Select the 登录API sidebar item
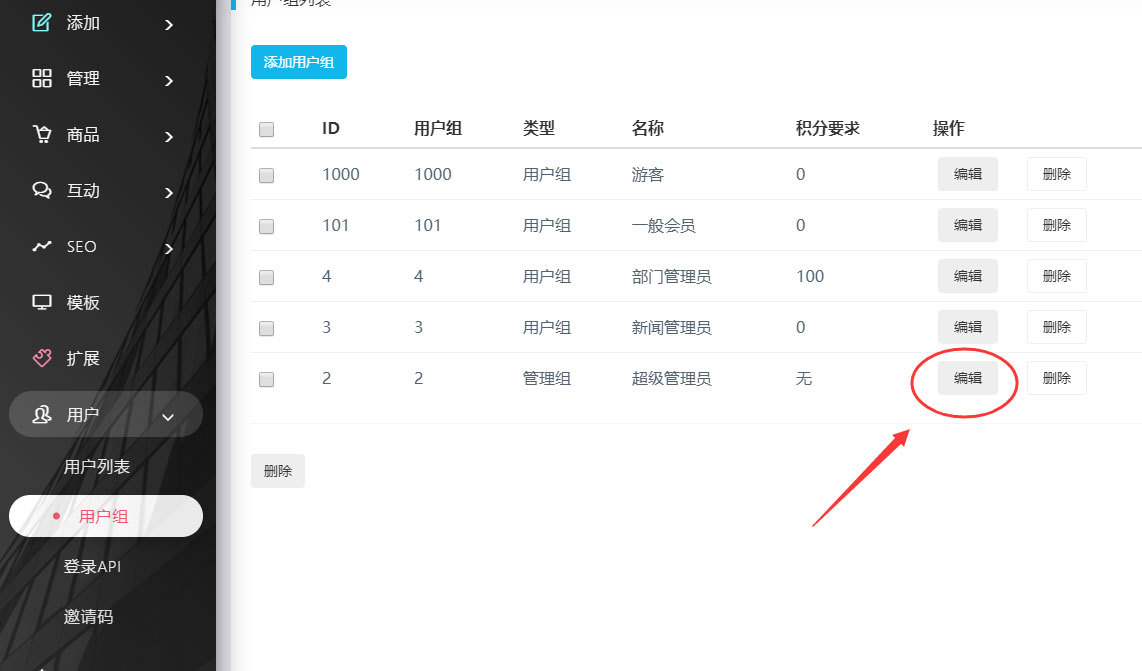Image resolution: width=1142 pixels, height=671 pixels. pyautogui.click(x=91, y=566)
